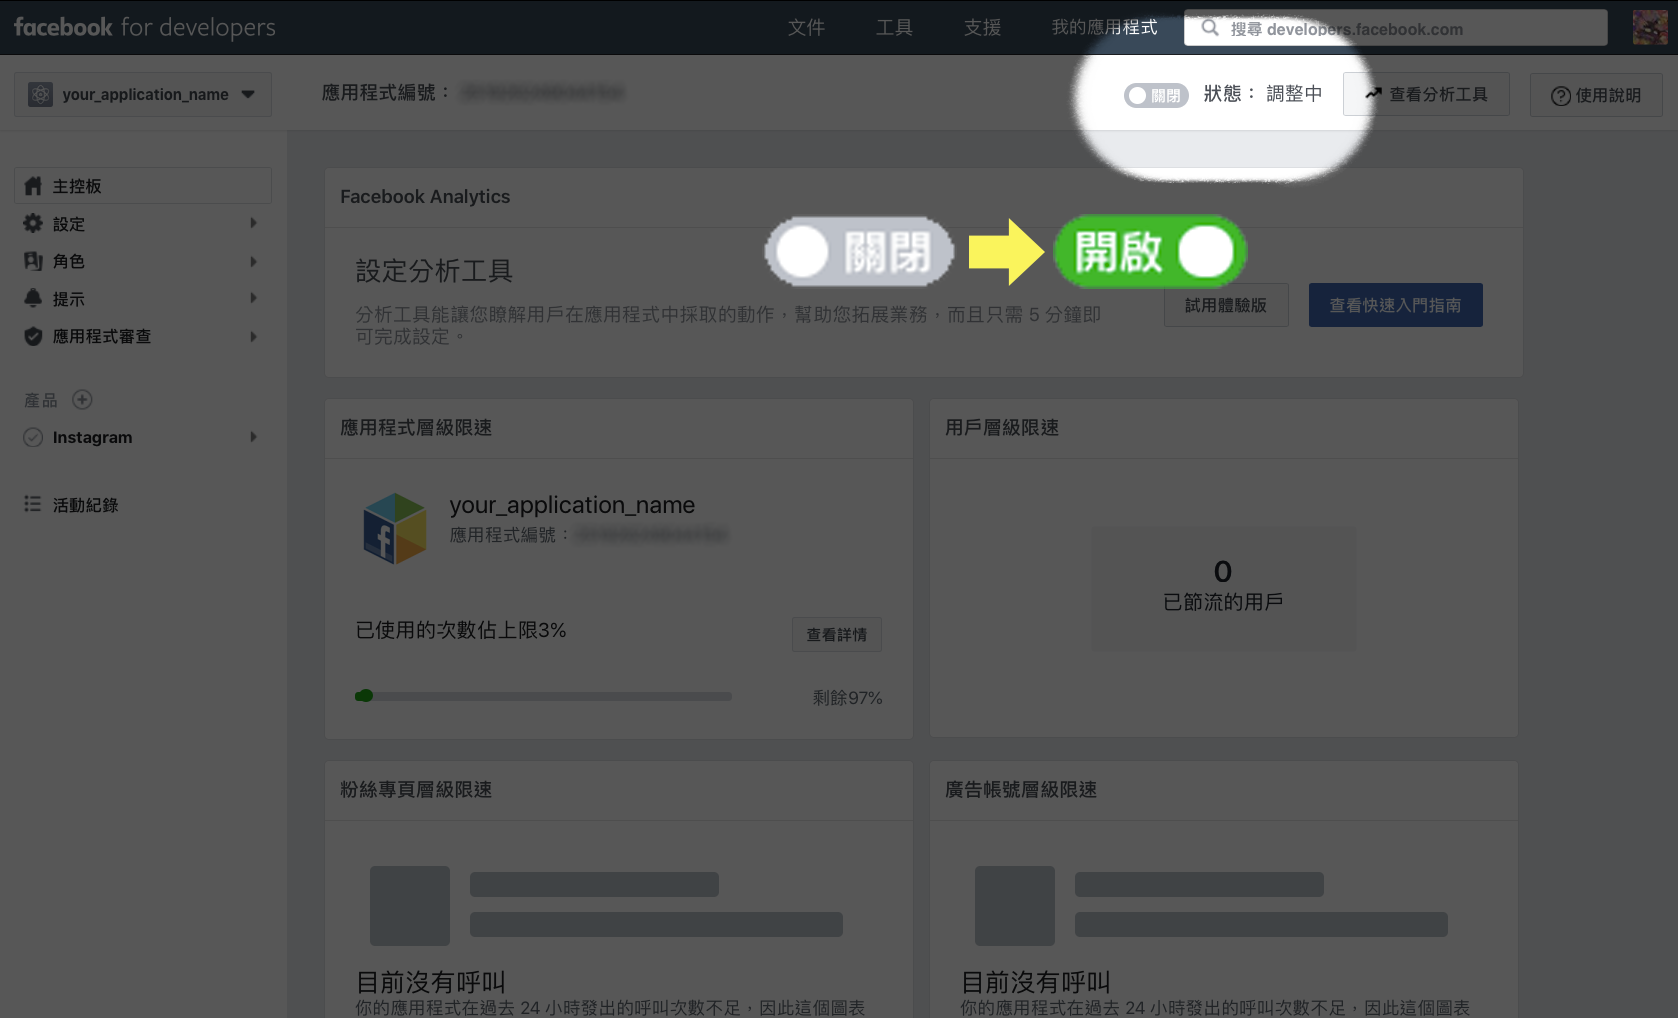Click the Facebook Analytics panel heading

(x=425, y=197)
